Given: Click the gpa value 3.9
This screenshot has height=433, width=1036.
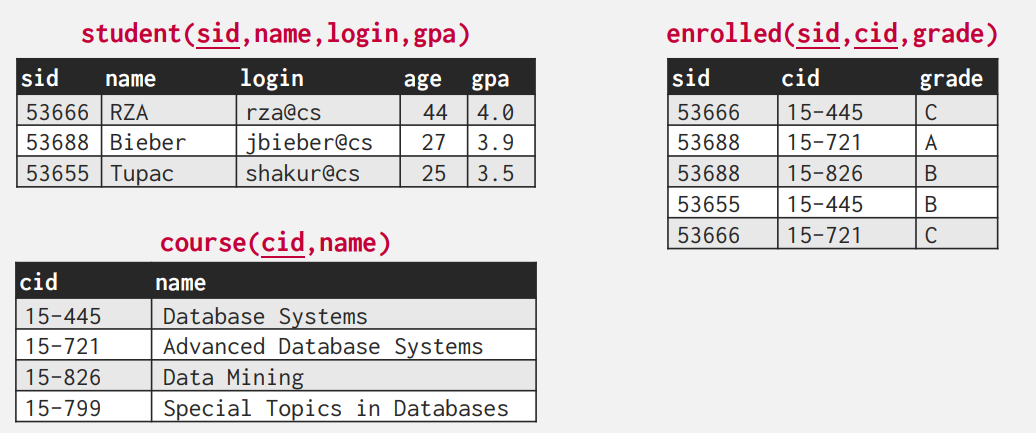Looking at the screenshot, I should pyautogui.click(x=501, y=142).
